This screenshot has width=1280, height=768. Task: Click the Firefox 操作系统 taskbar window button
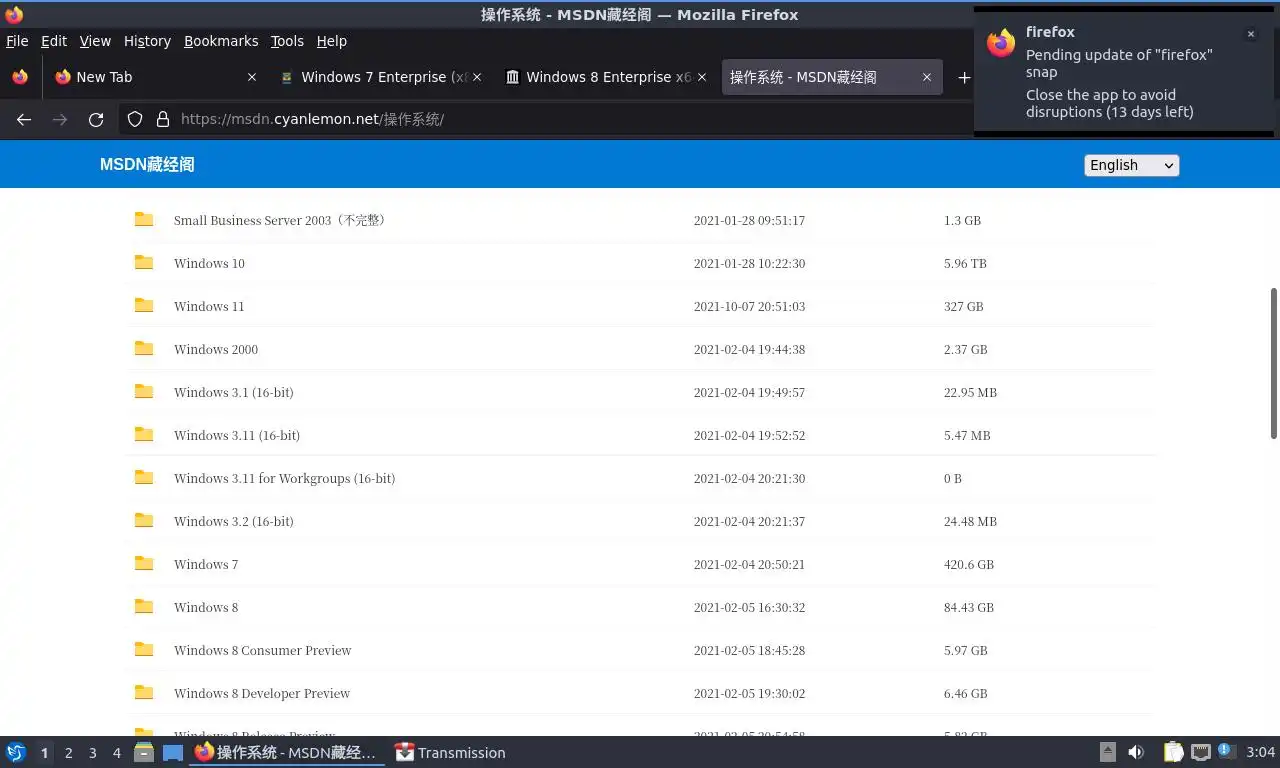[x=286, y=753]
